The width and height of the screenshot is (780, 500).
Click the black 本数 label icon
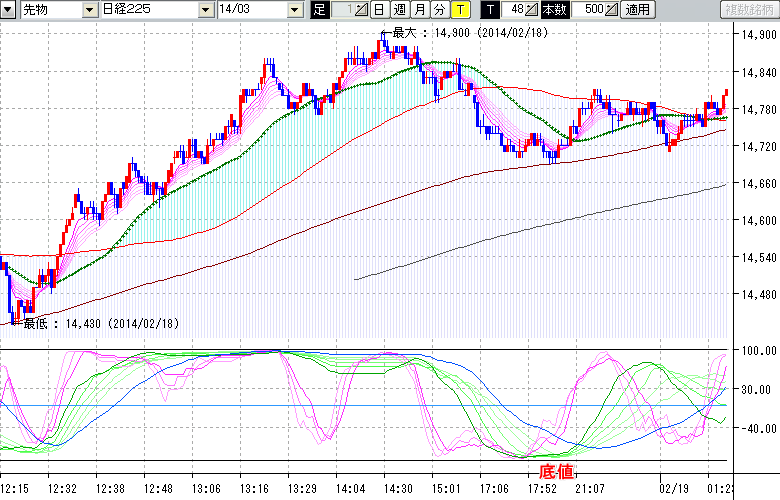coord(553,10)
